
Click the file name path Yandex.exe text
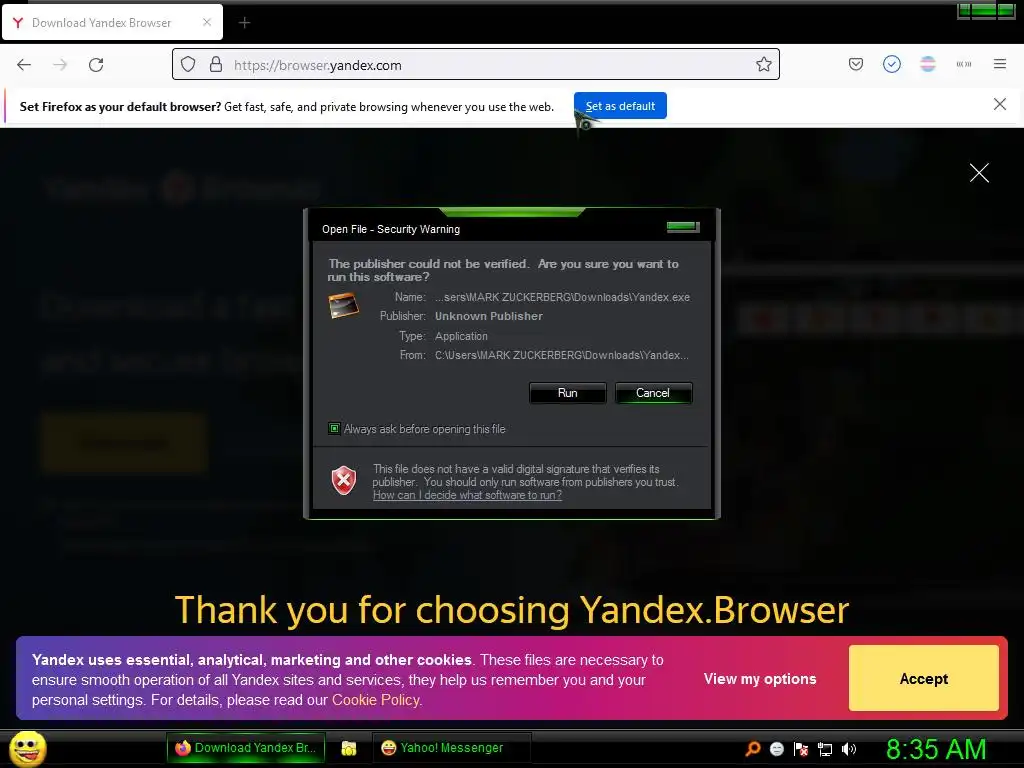tap(562, 297)
